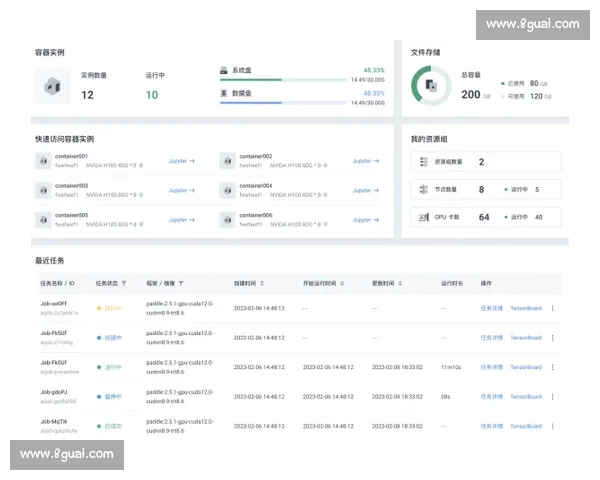Click the 系统盘 disk icon
Screen dimensions: 600x480
[x=224, y=71]
